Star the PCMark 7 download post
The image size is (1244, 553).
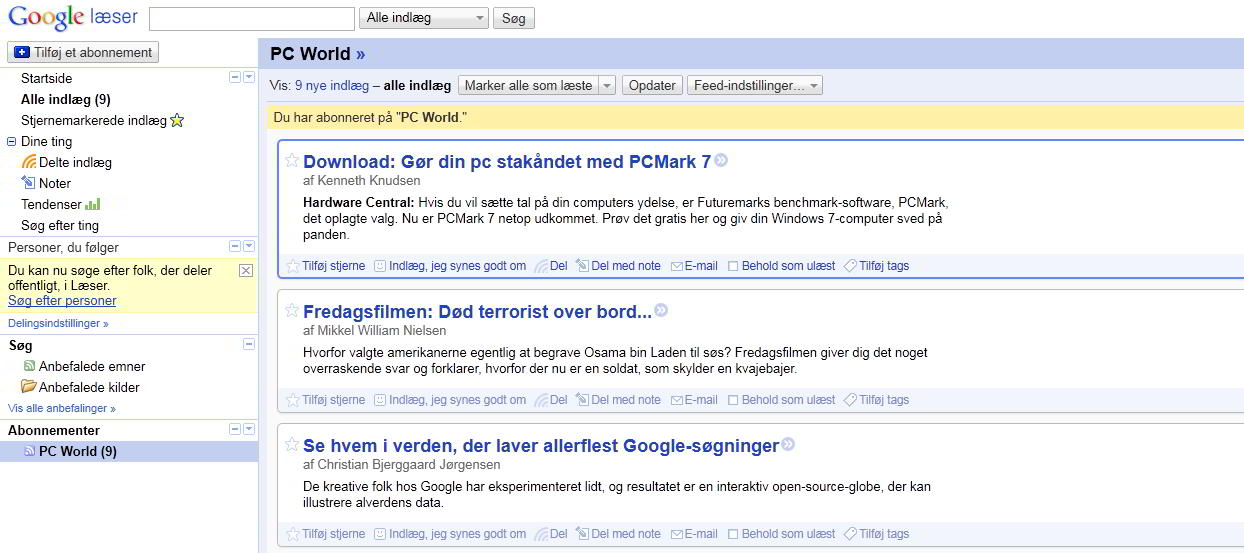coord(292,161)
